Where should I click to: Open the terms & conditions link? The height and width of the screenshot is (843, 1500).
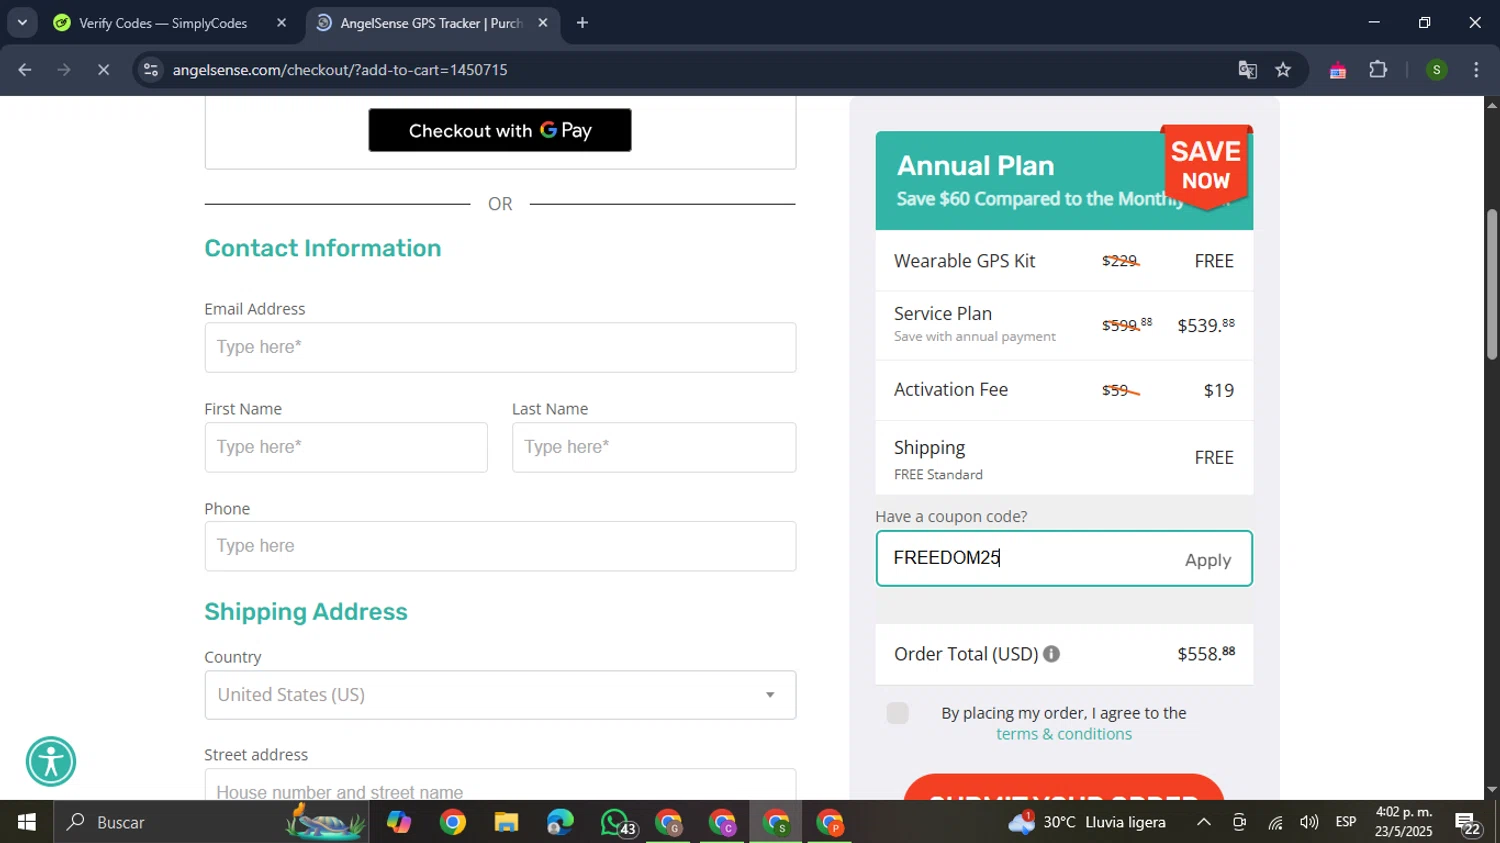click(1064, 734)
